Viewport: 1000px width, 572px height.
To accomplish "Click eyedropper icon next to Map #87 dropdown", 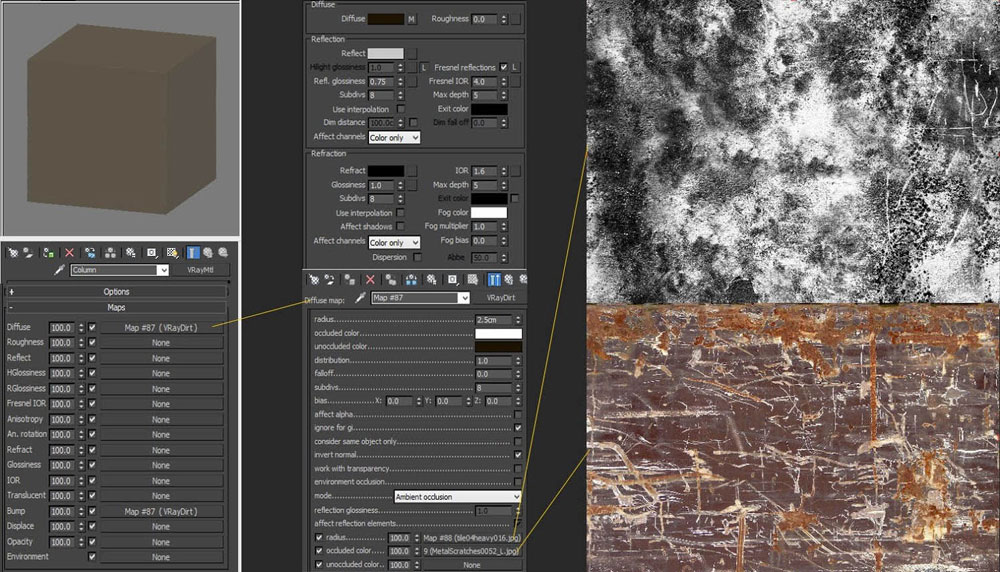I will [360, 298].
